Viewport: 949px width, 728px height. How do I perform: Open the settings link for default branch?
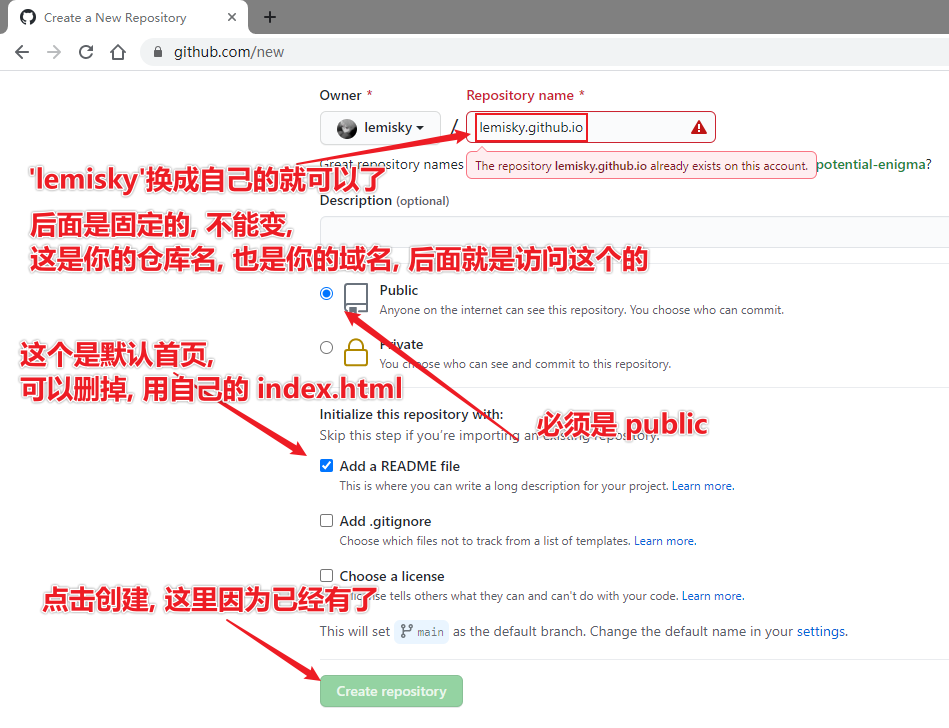(820, 631)
